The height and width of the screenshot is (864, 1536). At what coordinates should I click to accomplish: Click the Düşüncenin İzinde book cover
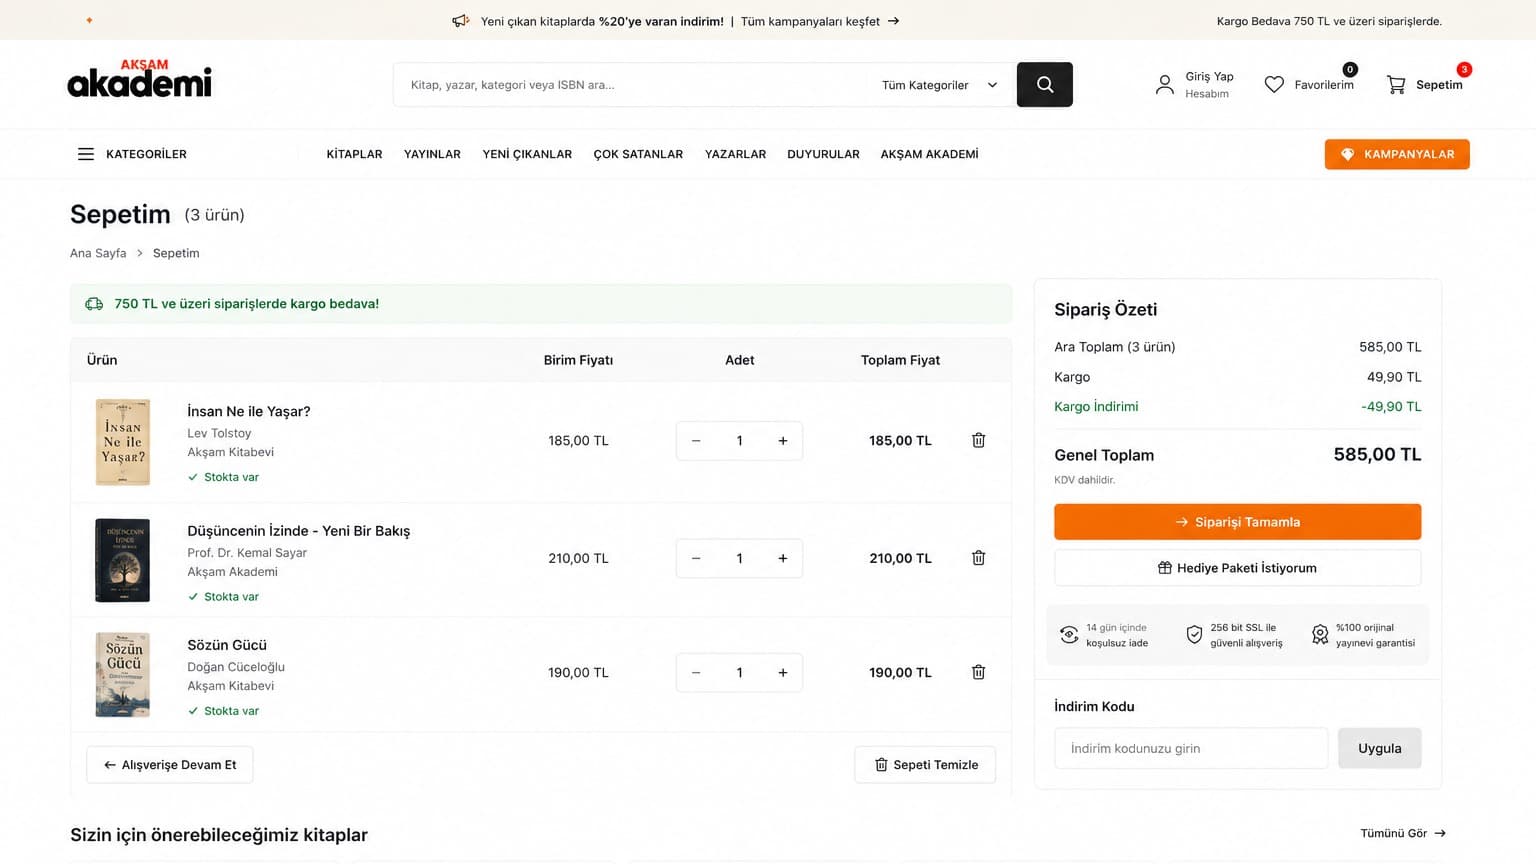pos(123,560)
